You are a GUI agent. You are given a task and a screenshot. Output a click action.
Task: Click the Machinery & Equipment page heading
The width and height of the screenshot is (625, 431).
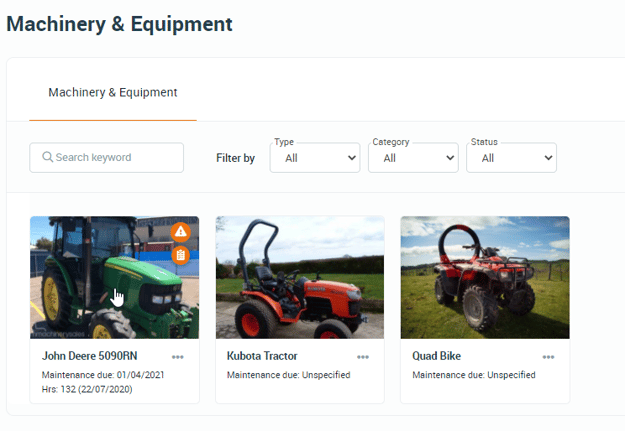[119, 24]
